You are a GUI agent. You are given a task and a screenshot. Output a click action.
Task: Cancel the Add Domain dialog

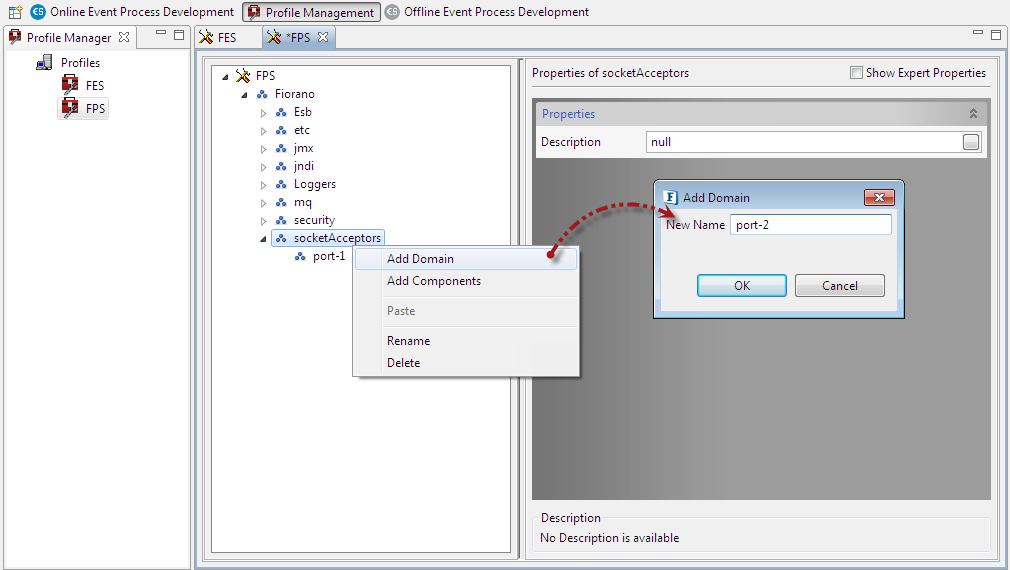click(840, 285)
